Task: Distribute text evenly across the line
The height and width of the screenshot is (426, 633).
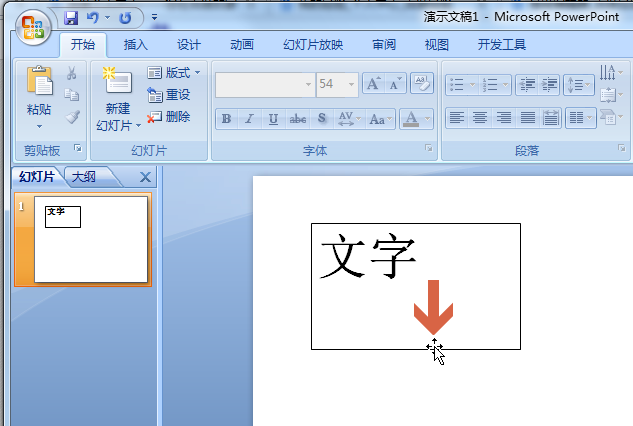Action: coord(551,118)
